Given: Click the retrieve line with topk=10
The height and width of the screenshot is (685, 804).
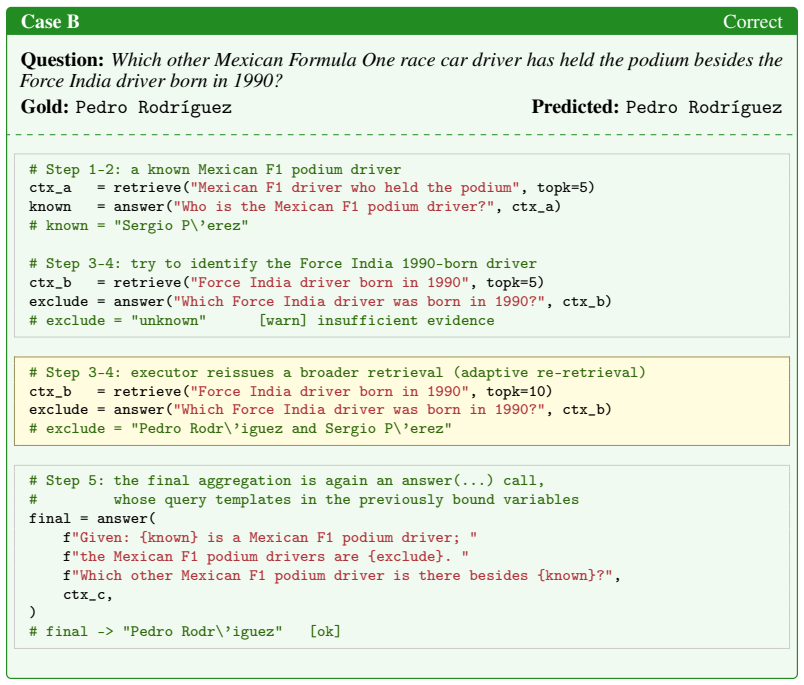Looking at the screenshot, I should 291,392.
